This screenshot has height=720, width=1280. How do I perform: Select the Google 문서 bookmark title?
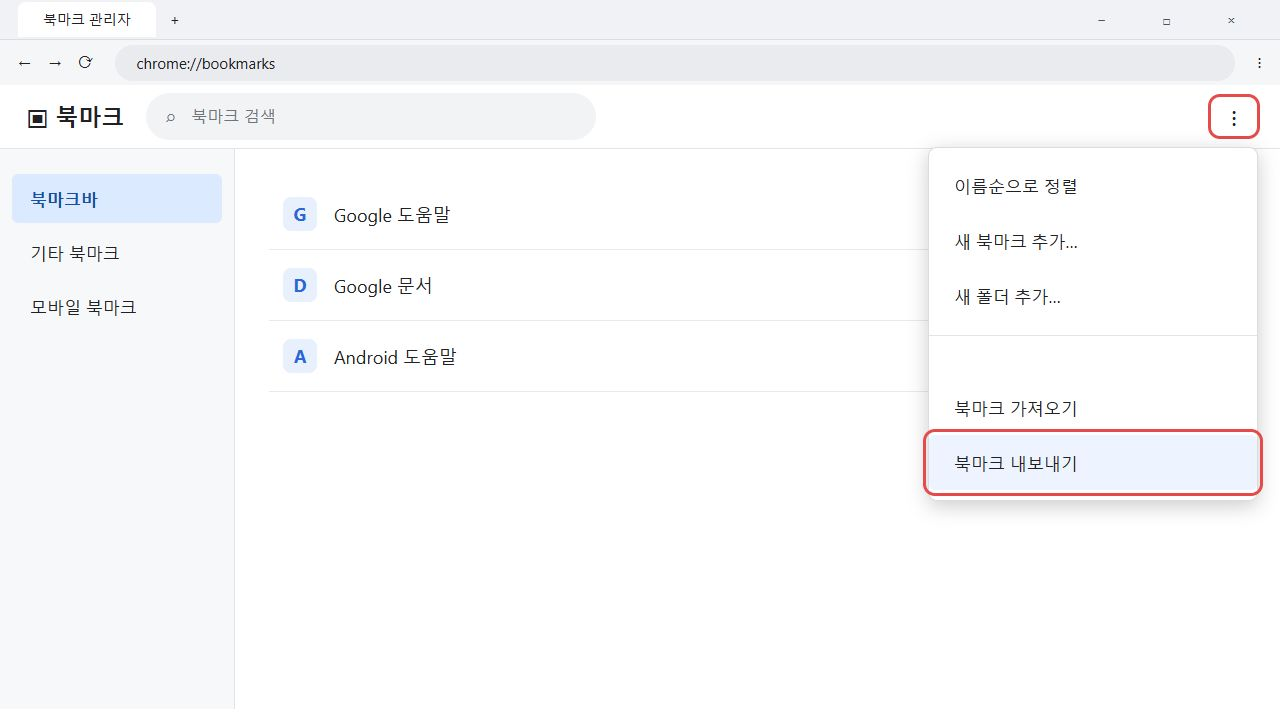point(383,286)
